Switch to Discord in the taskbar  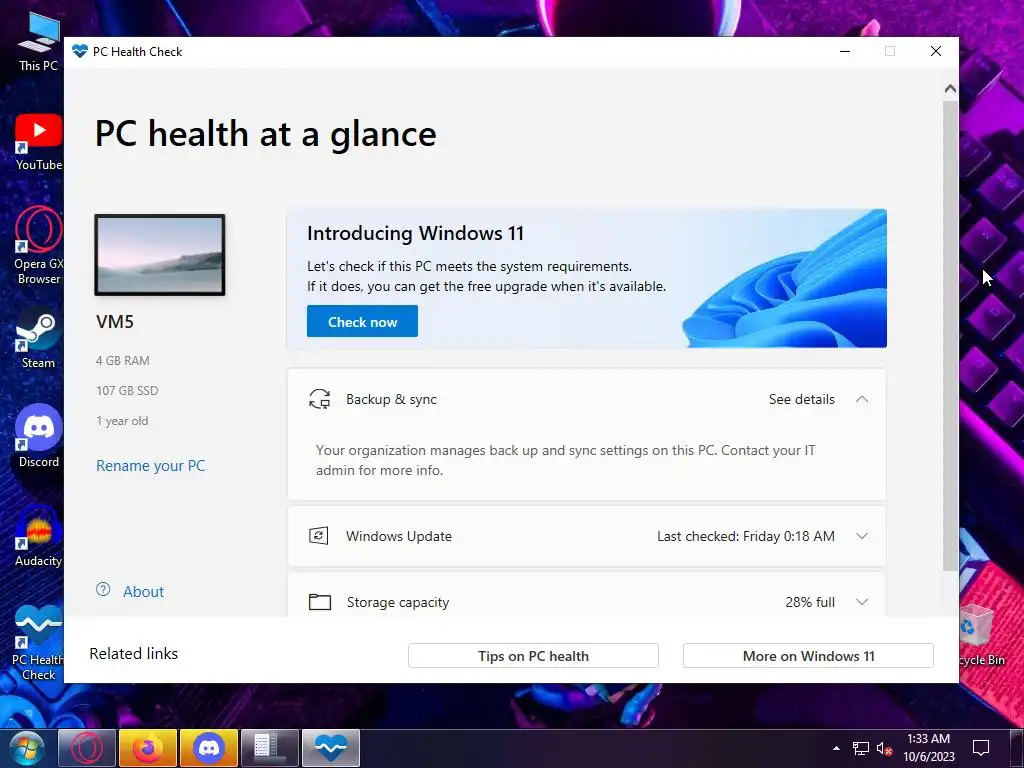point(209,748)
